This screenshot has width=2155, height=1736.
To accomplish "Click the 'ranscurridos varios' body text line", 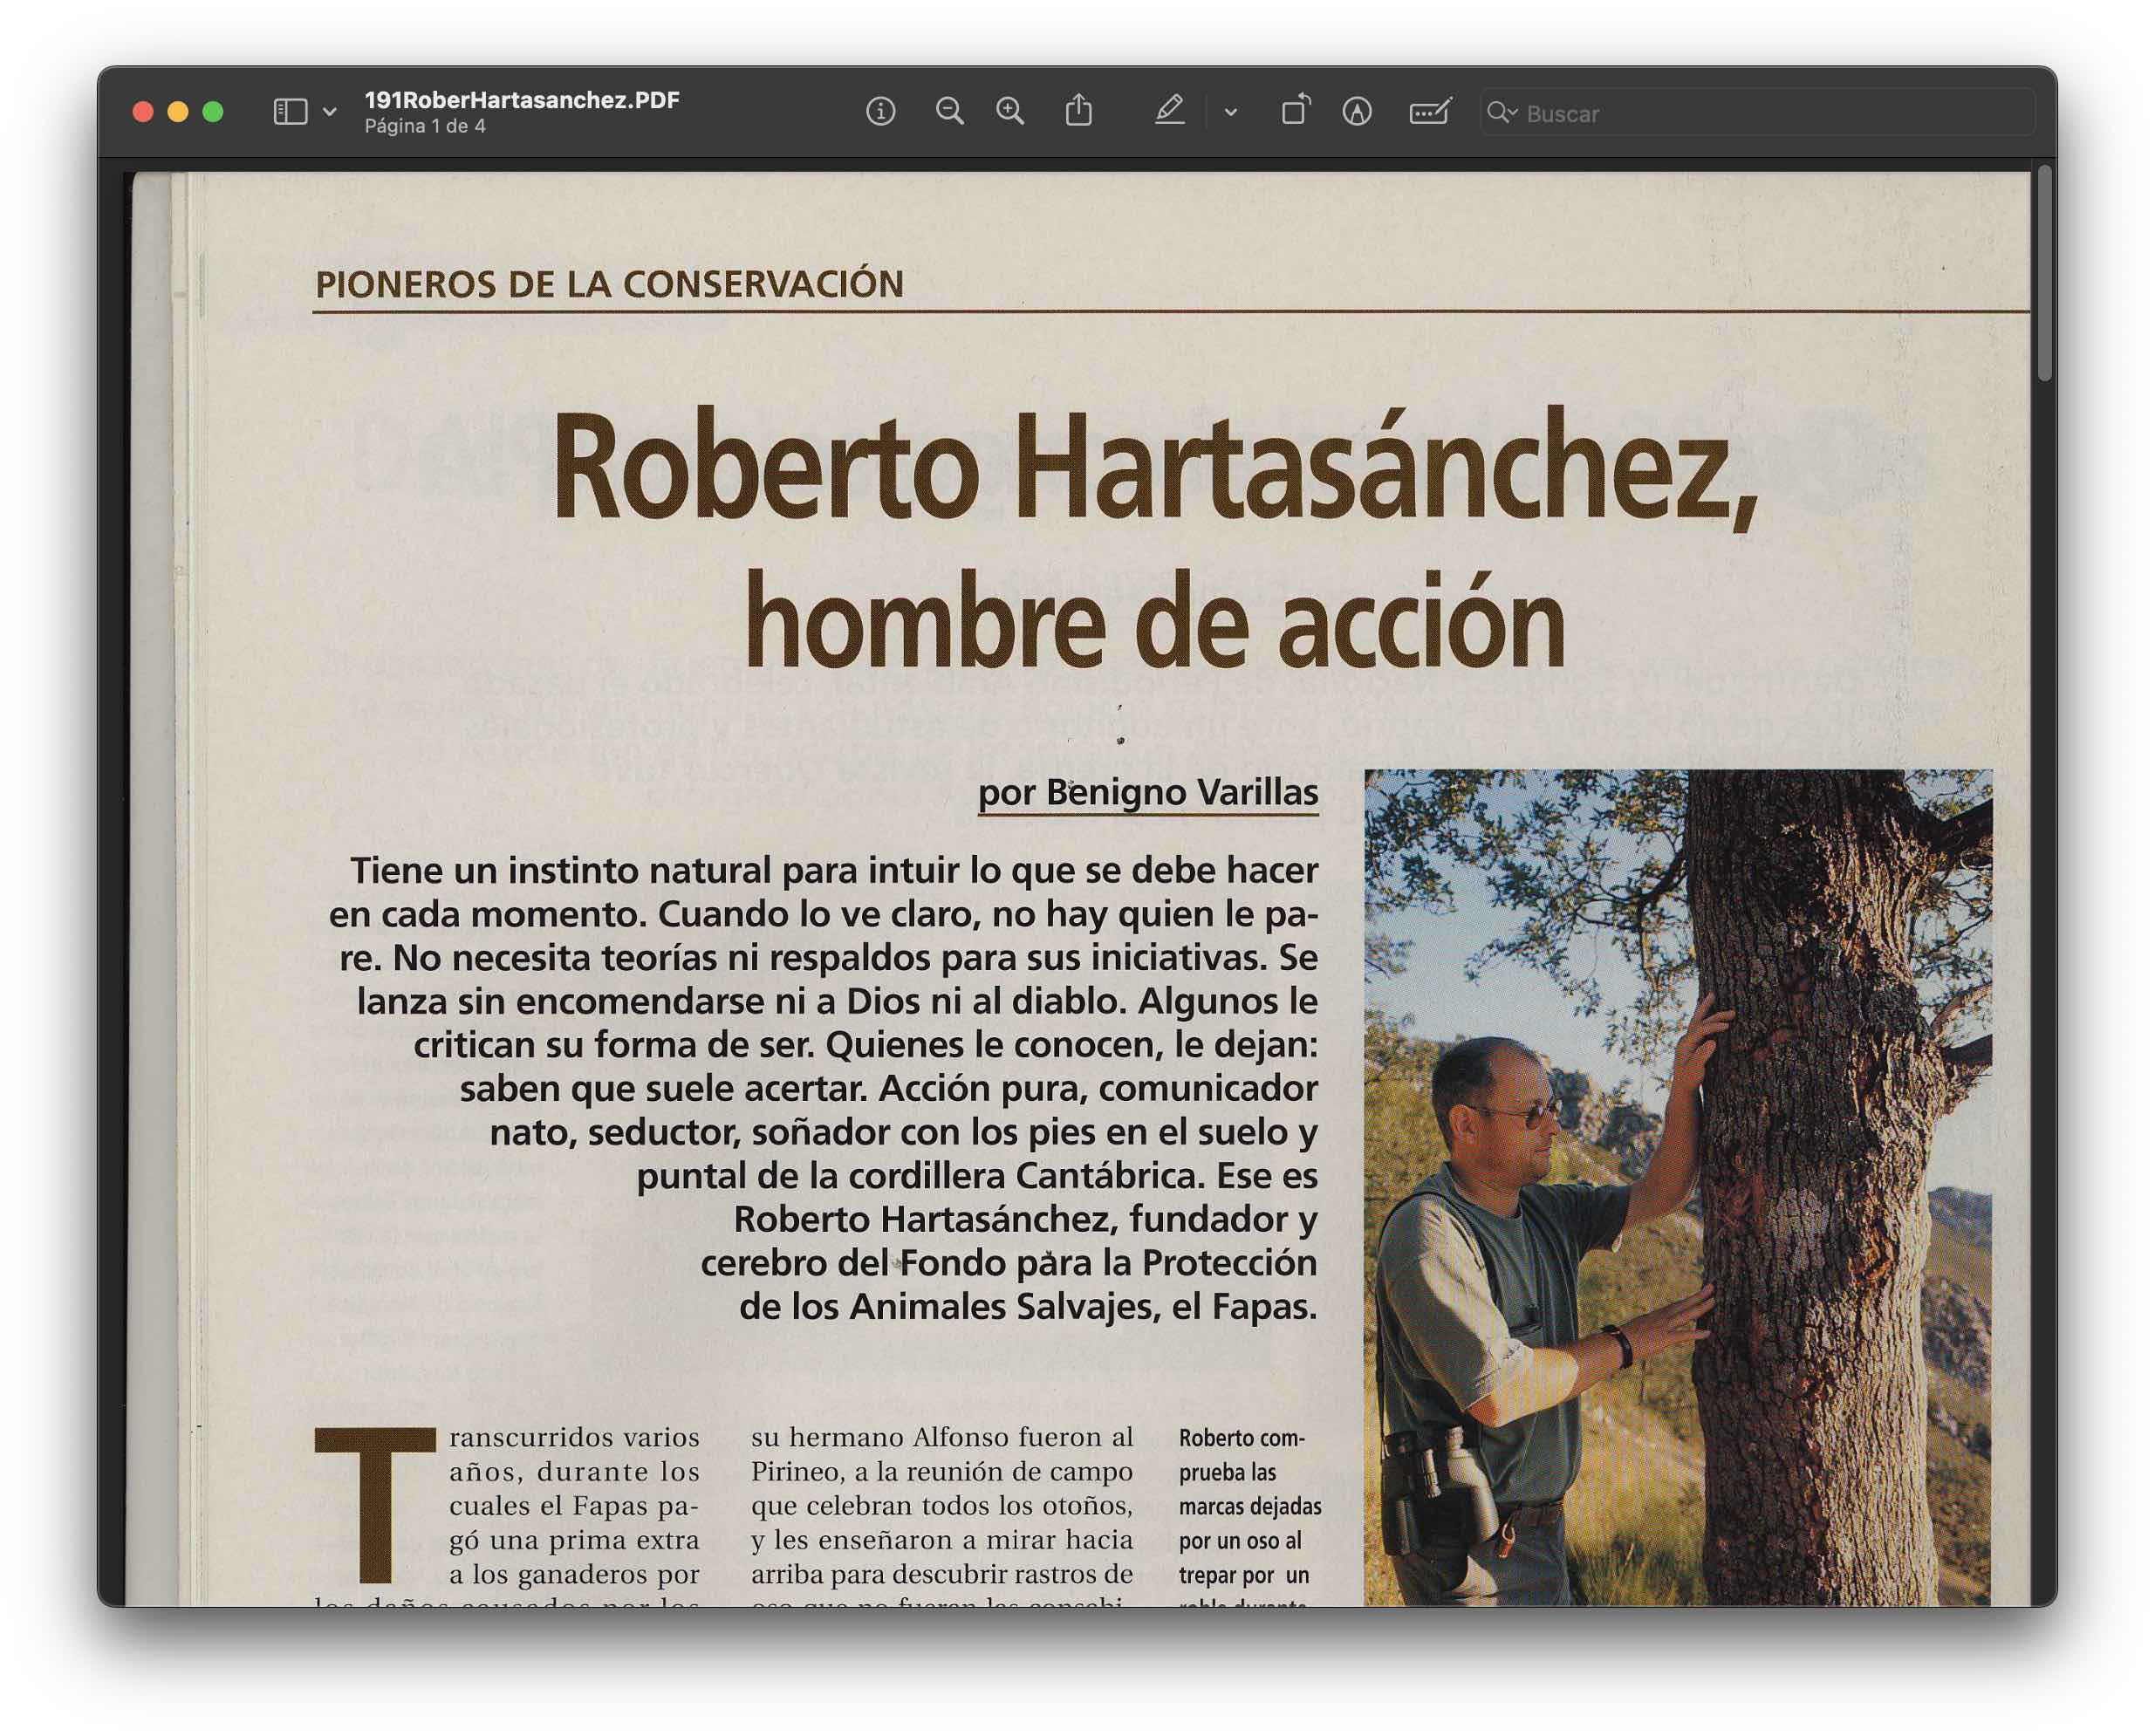I will pos(574,1437).
